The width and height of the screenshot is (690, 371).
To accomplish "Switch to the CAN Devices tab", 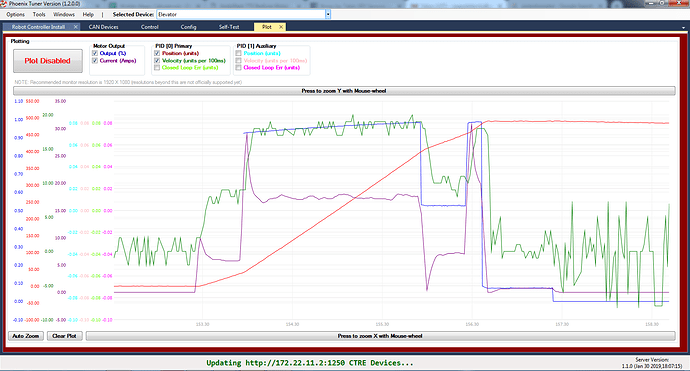I will [103, 27].
